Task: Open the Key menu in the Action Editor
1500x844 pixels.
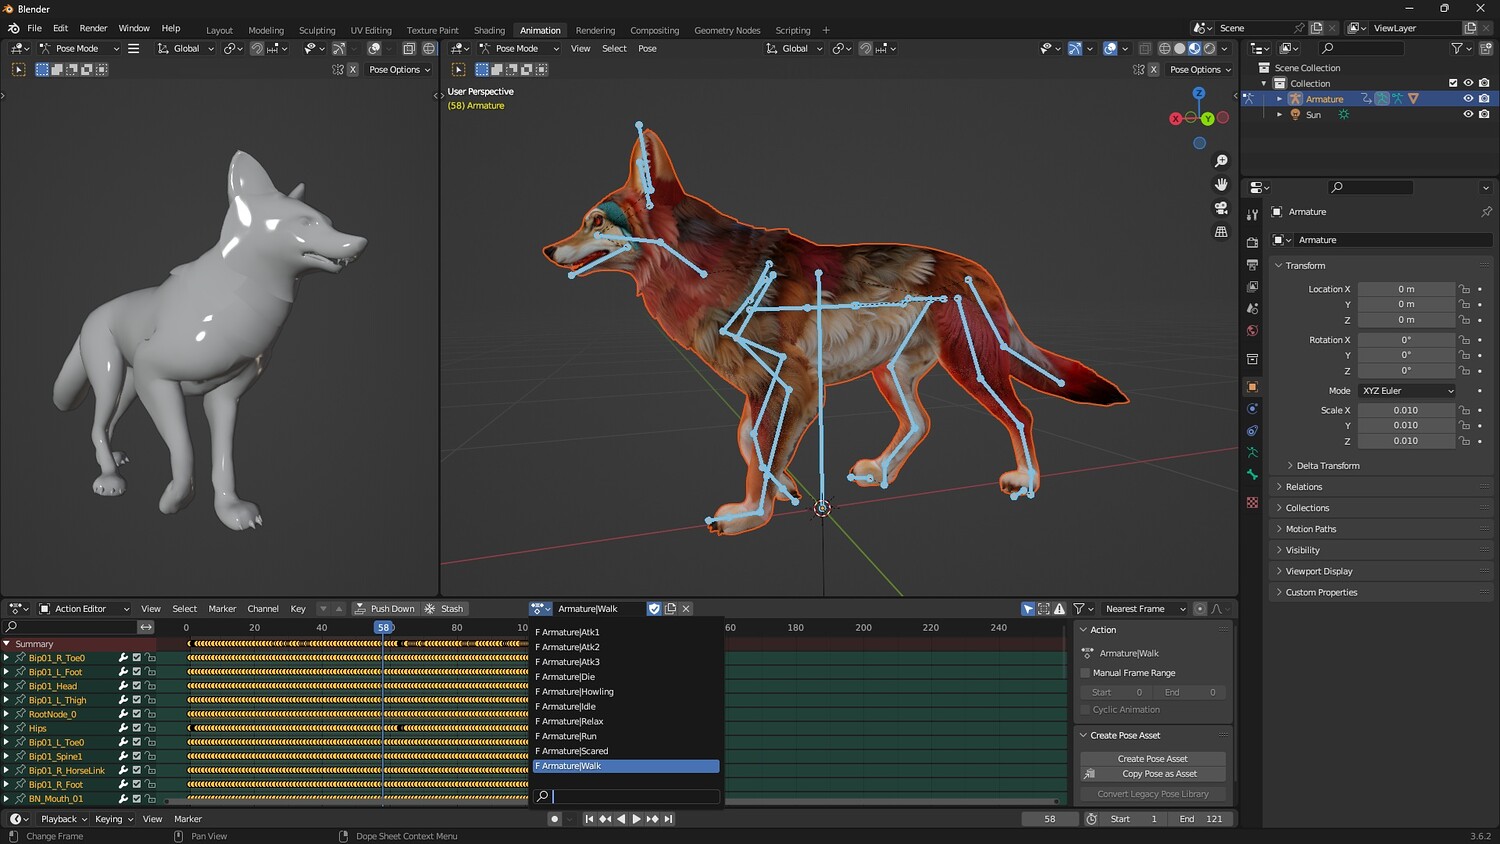Action: click(298, 609)
